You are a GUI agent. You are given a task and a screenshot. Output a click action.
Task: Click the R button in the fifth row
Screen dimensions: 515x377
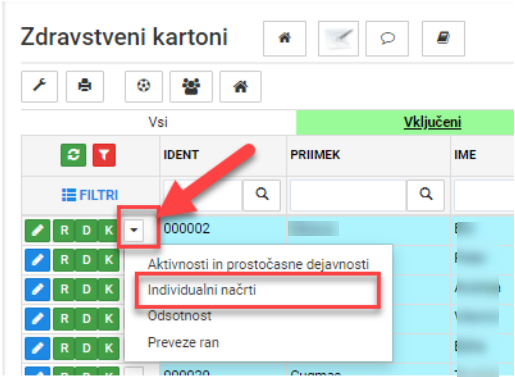click(64, 348)
